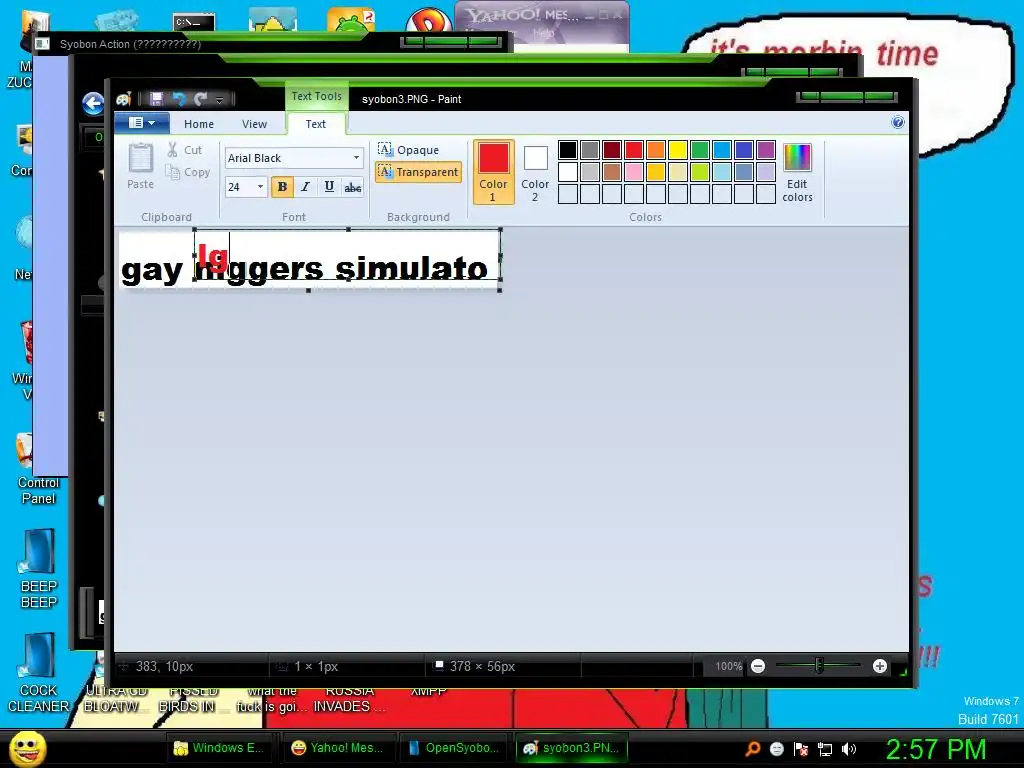Click the volume speaker tray icon
1024x768 pixels.
(848, 749)
